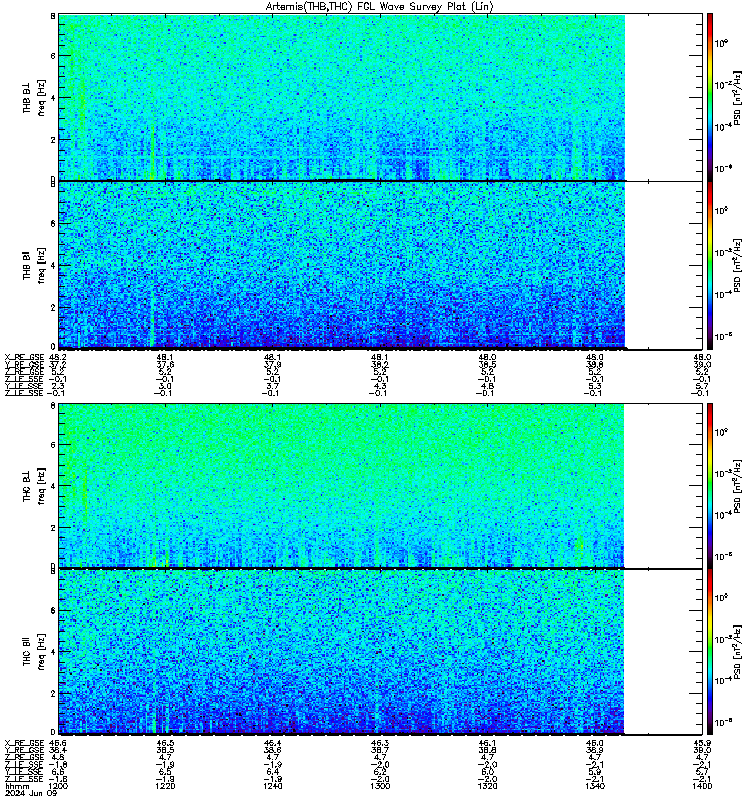Image resolution: width=750 pixels, height=800 pixels.
Task: Click the THC X_RE_GSE value '46.3'
Action: tap(380, 743)
